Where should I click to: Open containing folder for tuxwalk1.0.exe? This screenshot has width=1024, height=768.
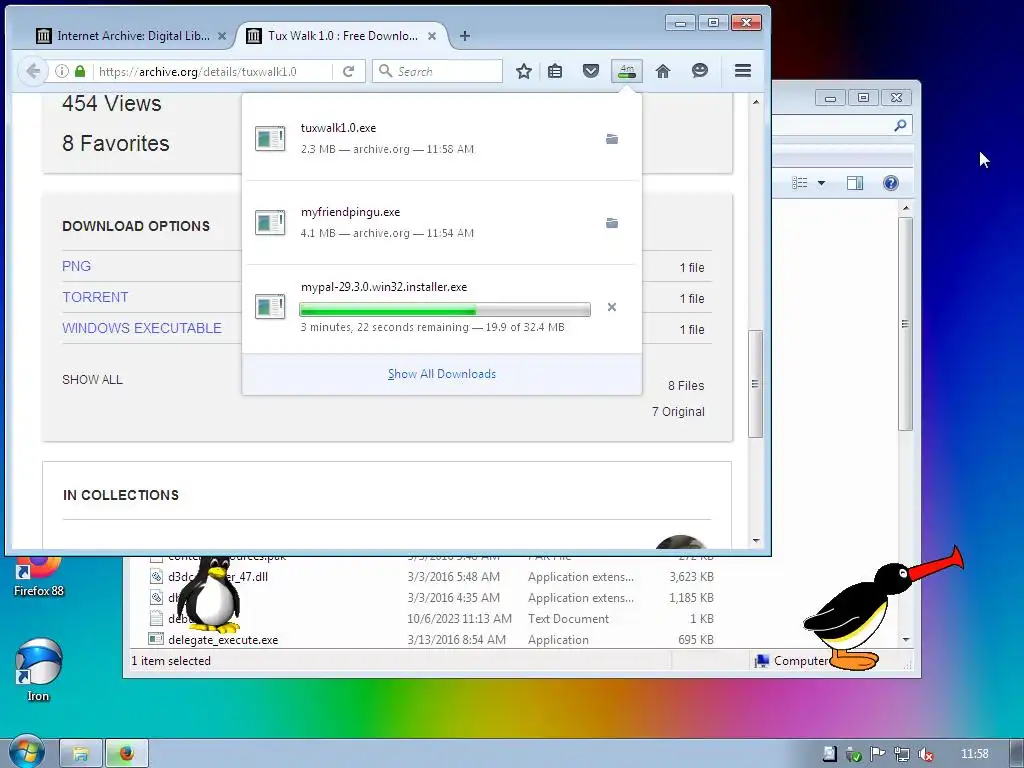click(x=612, y=139)
